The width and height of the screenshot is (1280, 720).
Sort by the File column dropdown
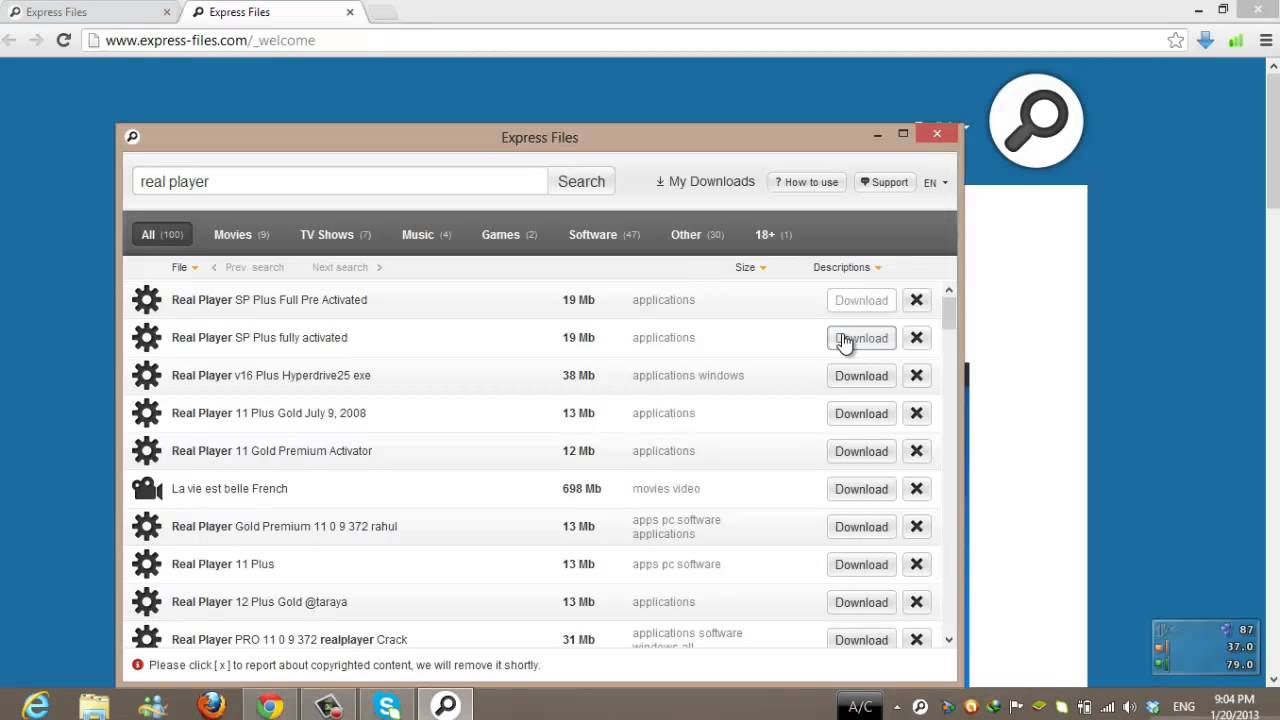pyautogui.click(x=185, y=267)
